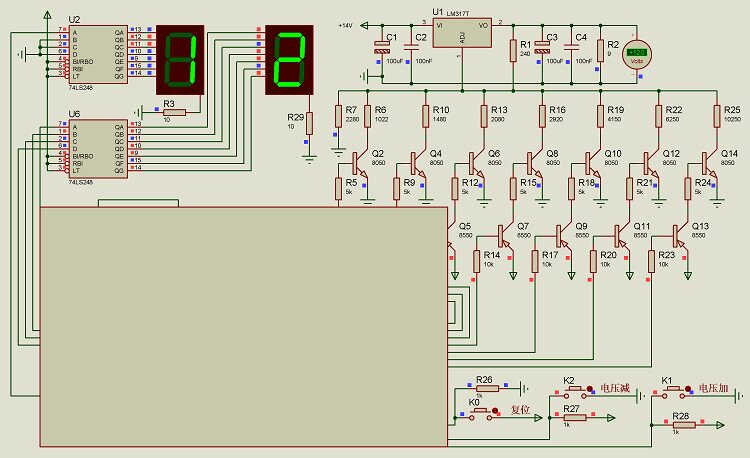The width and height of the screenshot is (750, 458).
Task: Click resistor R26 near the reset button
Action: coord(487,389)
